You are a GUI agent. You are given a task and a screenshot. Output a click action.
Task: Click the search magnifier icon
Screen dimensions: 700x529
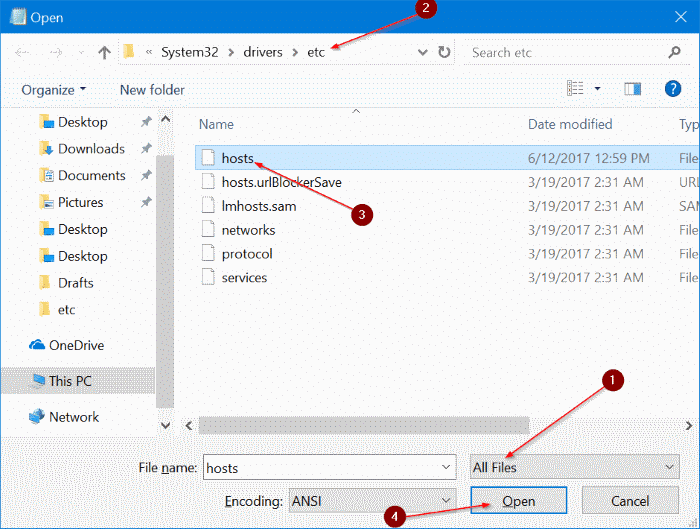[x=674, y=52]
